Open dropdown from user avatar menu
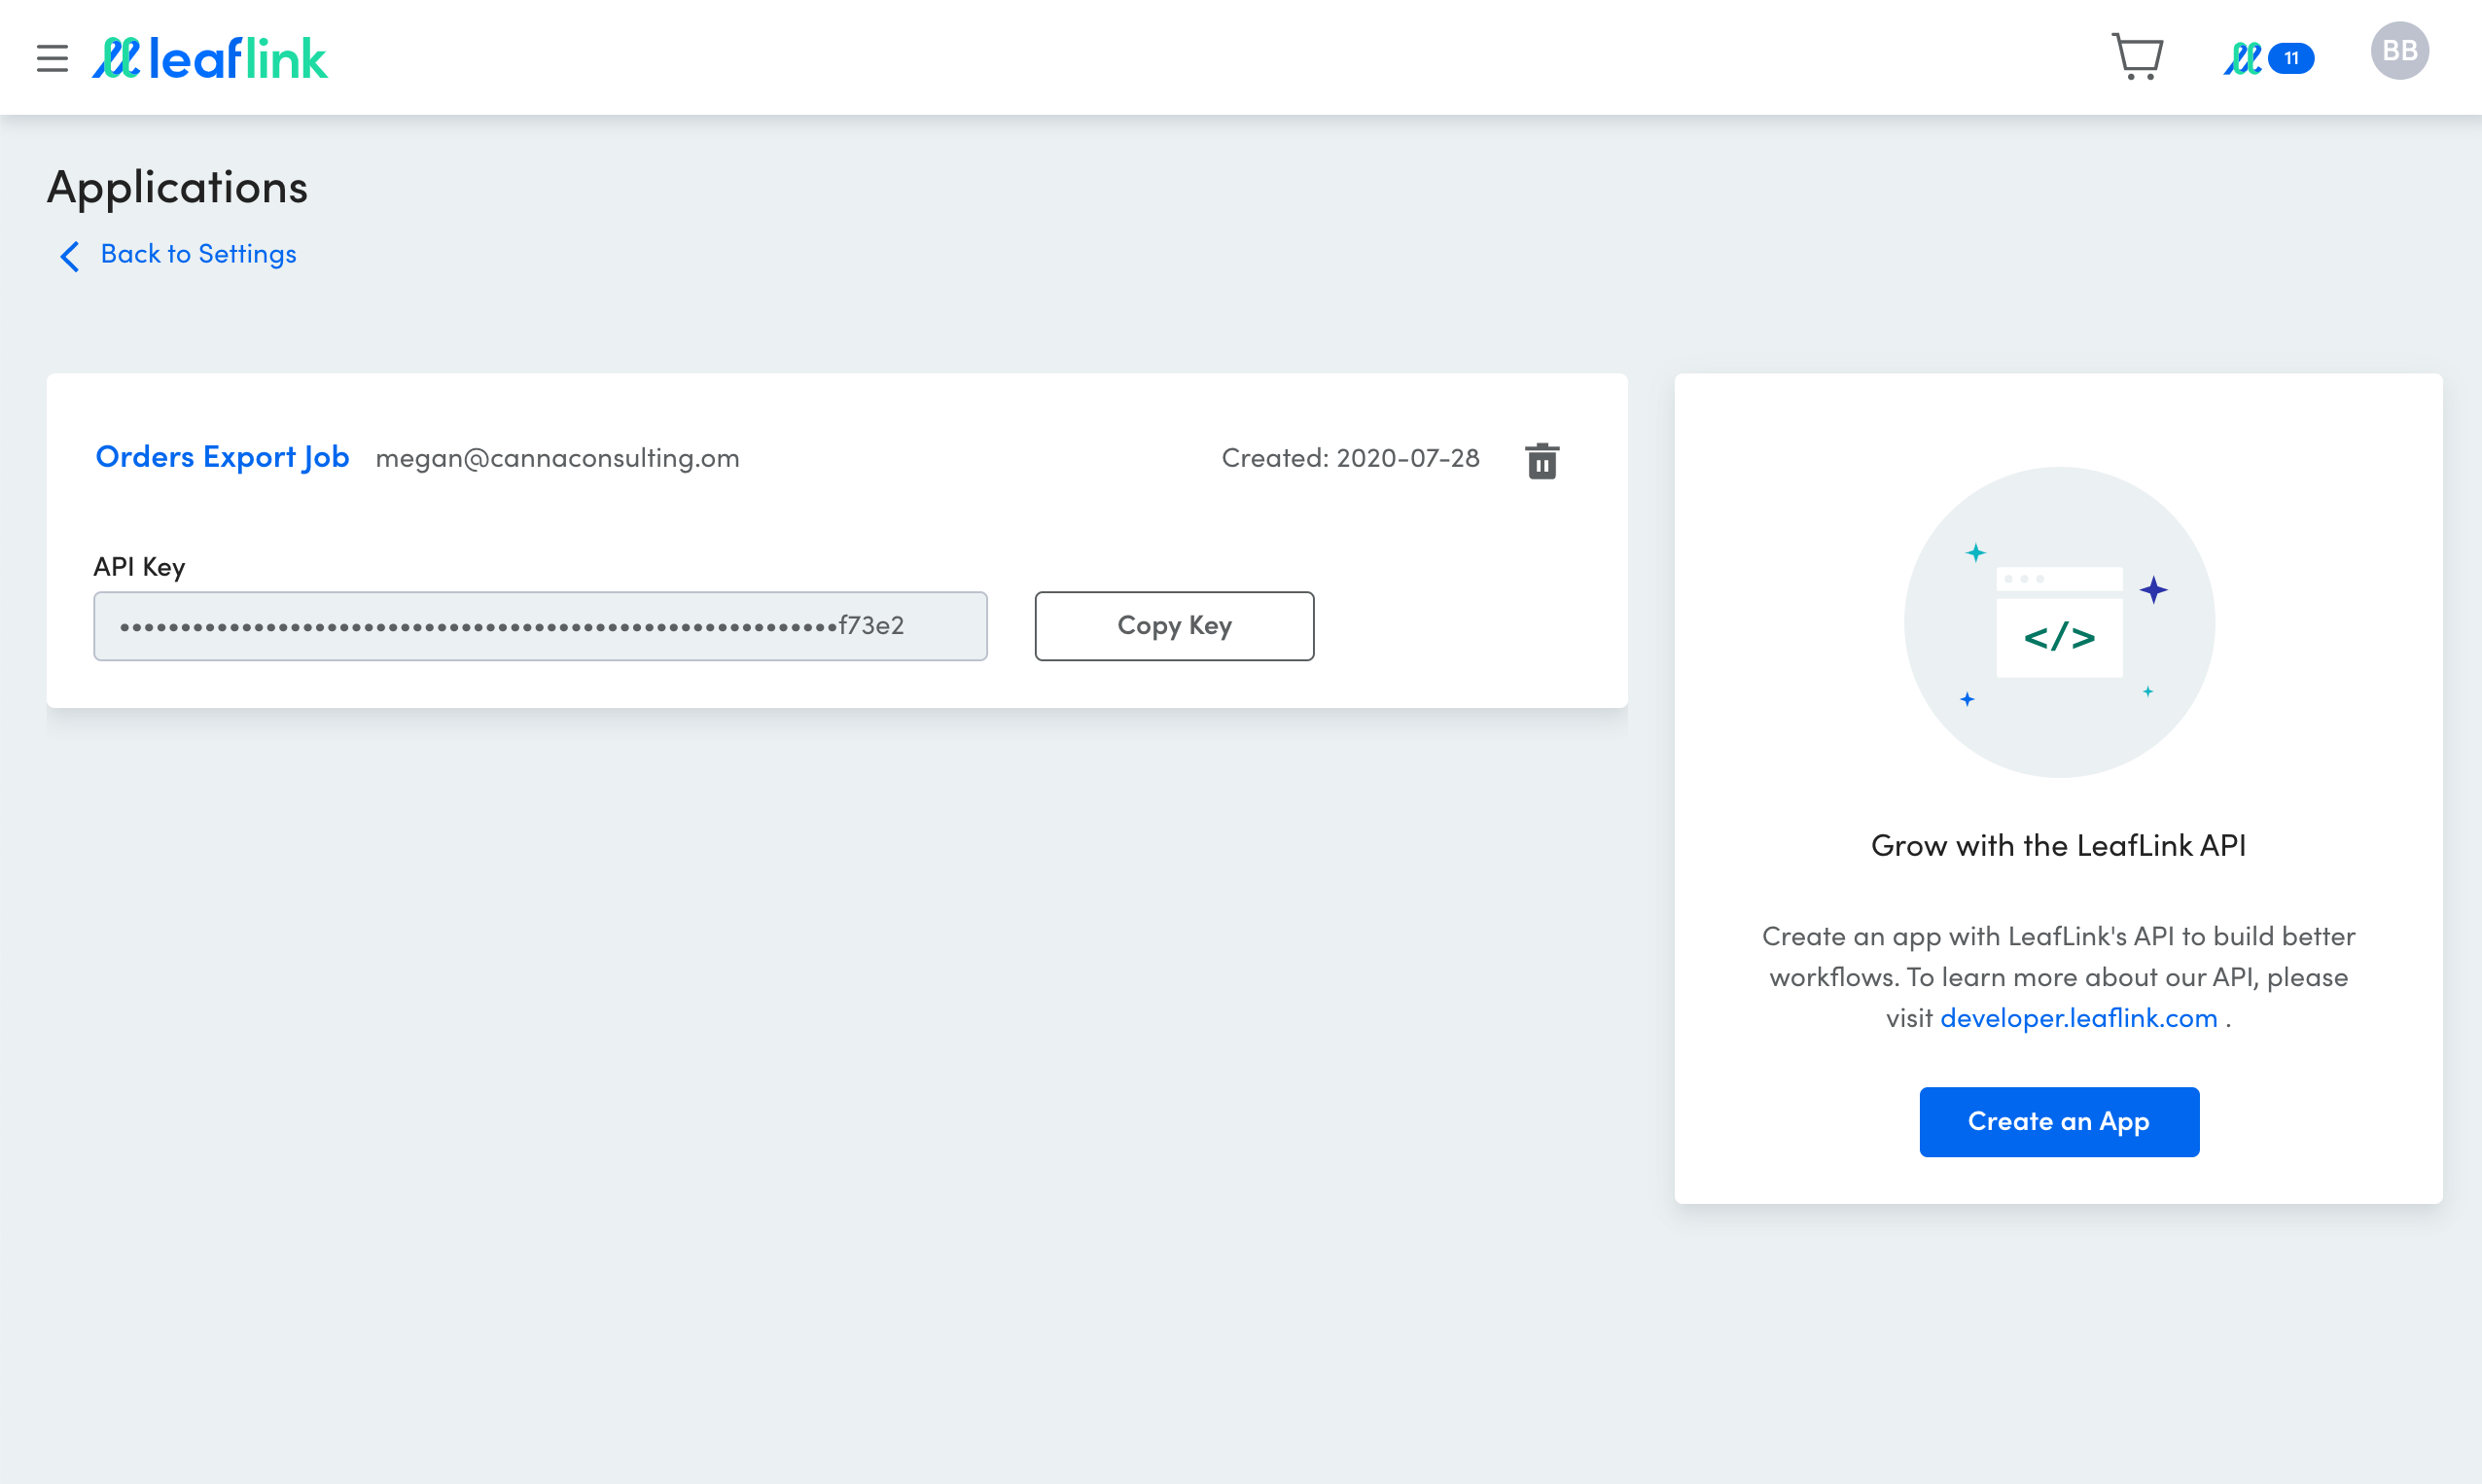The height and width of the screenshot is (1484, 2482). point(2397,52)
